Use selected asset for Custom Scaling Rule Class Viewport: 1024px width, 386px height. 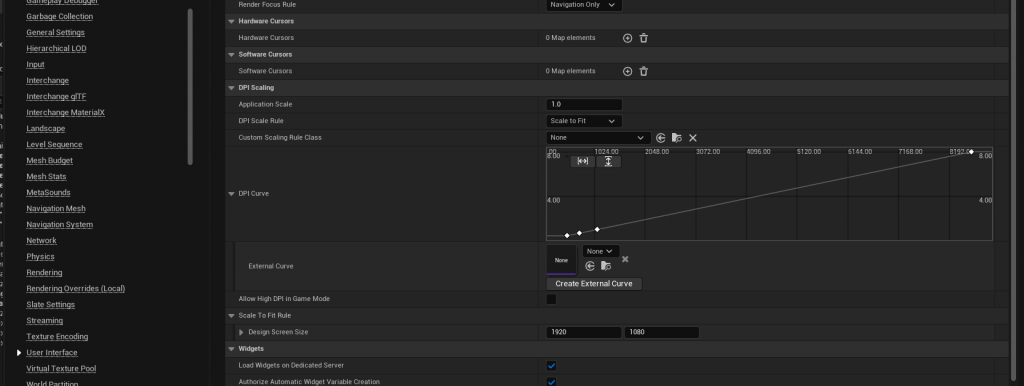(660, 138)
